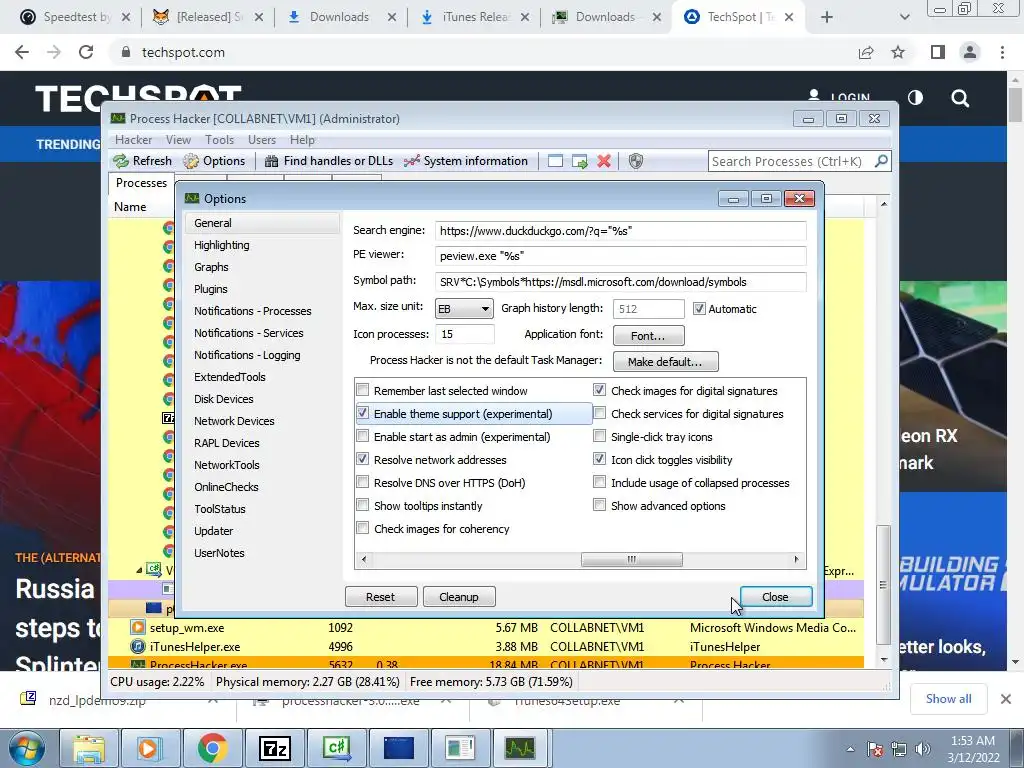Show hidden system tray icons arrow
The image size is (1024, 768).
pyautogui.click(x=850, y=749)
